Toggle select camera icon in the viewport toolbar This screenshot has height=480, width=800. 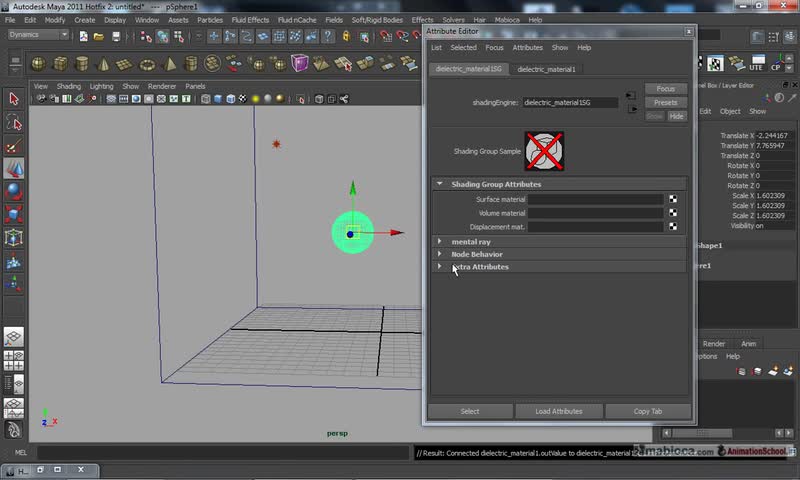click(x=41, y=99)
